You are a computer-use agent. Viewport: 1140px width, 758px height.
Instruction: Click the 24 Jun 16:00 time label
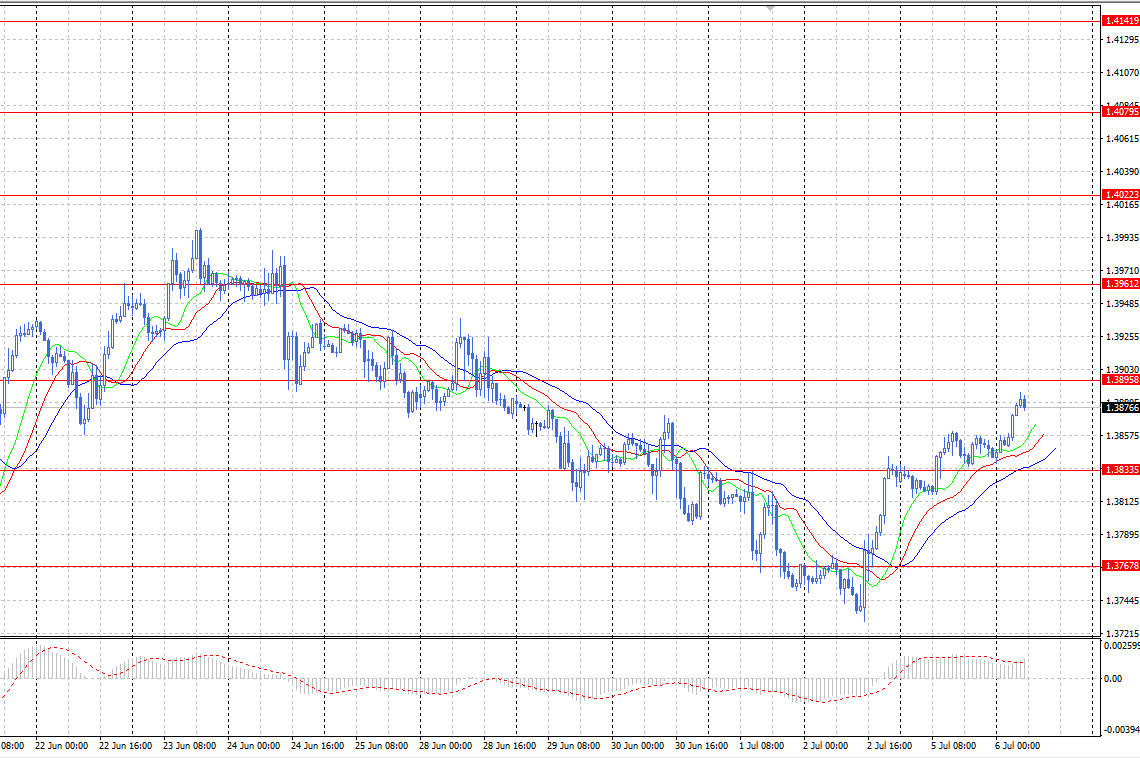click(x=318, y=746)
